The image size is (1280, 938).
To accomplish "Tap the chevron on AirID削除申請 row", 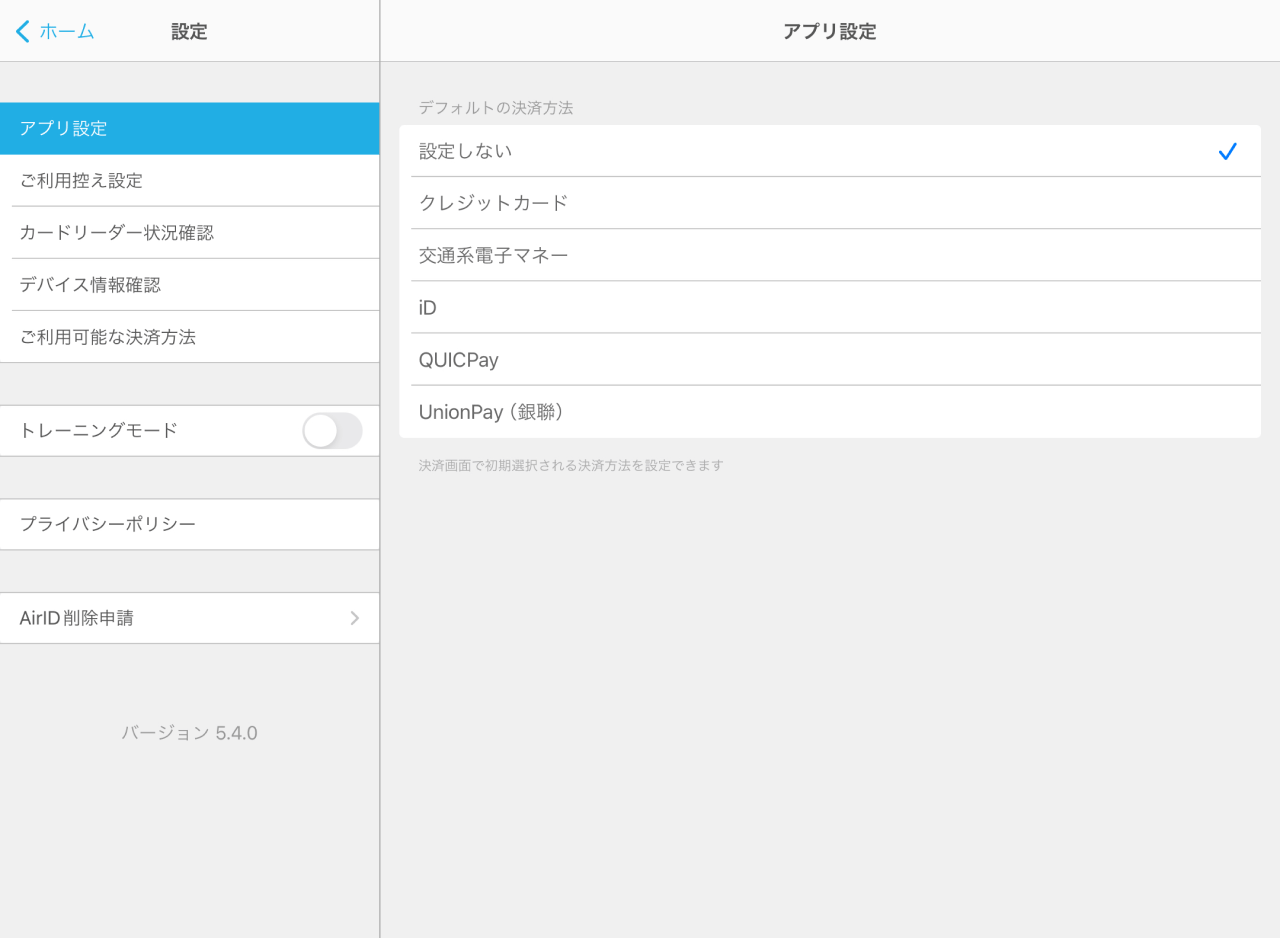I will pyautogui.click(x=354, y=618).
